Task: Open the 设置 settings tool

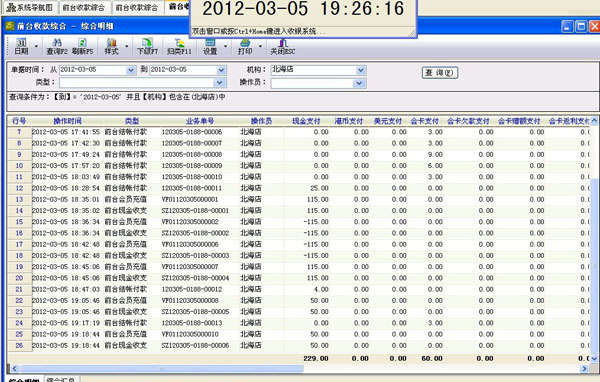Action: (x=210, y=46)
